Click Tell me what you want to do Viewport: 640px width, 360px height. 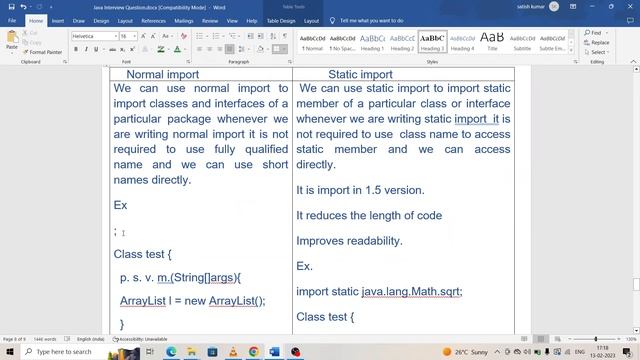point(367,20)
